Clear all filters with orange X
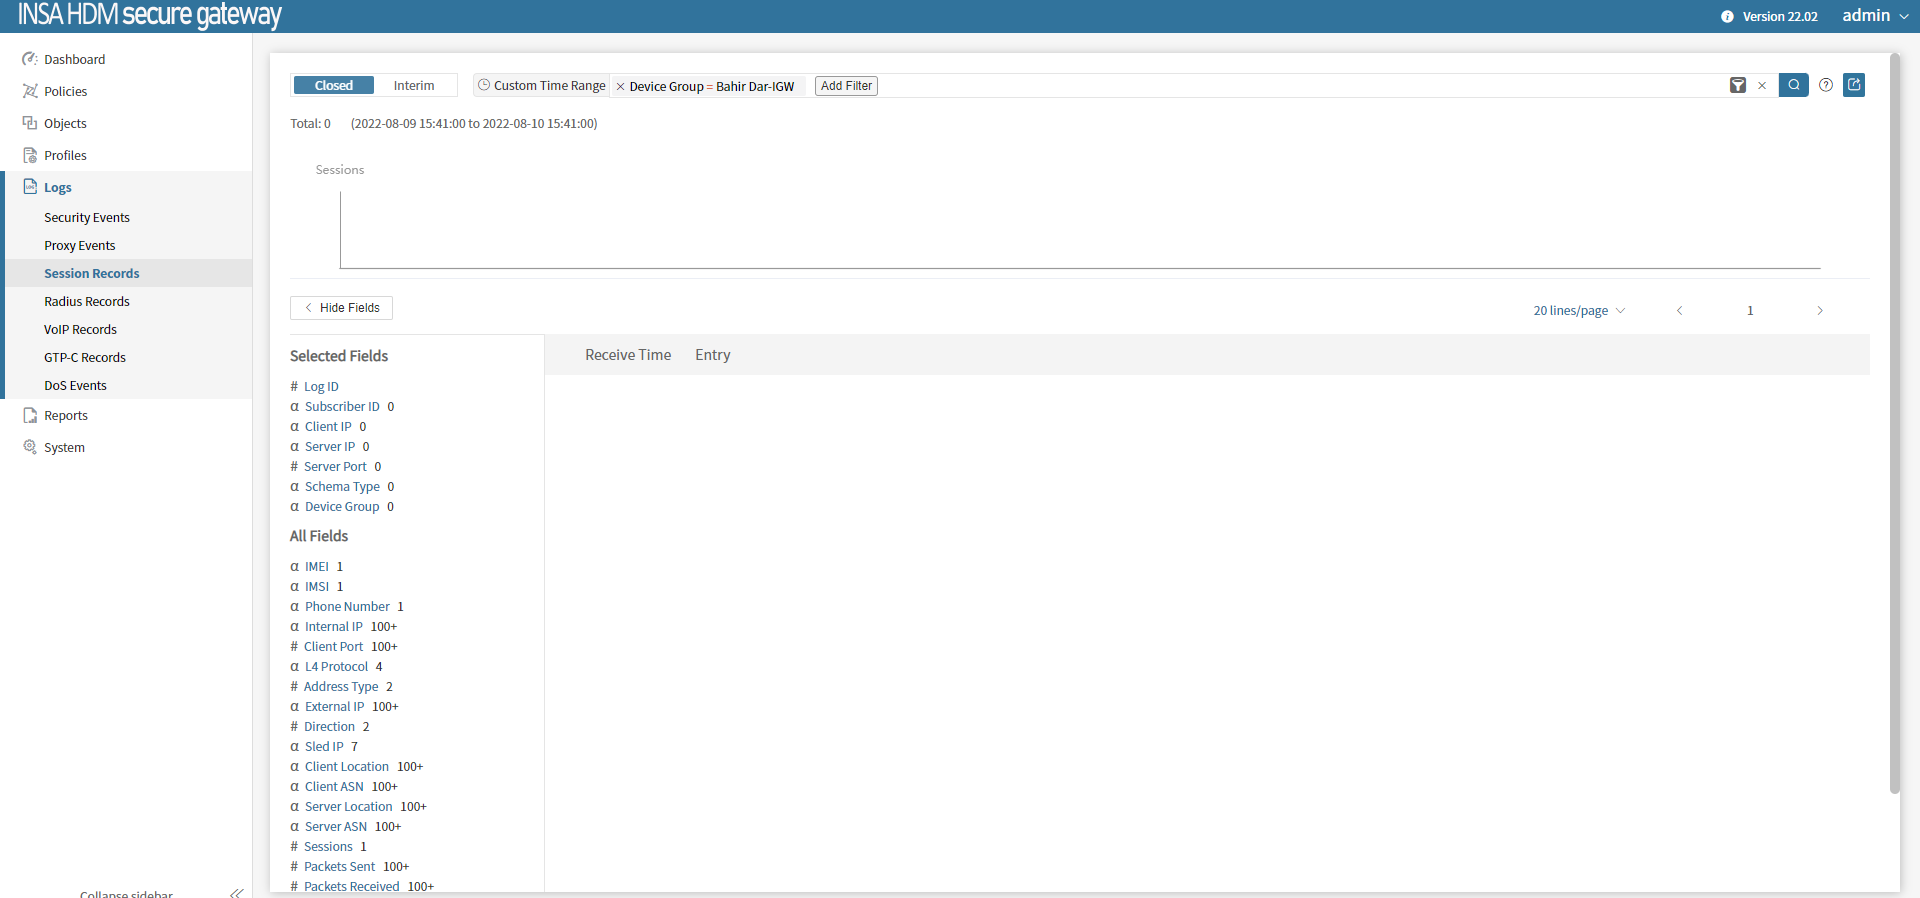Viewport: 1920px width, 898px height. [1762, 86]
